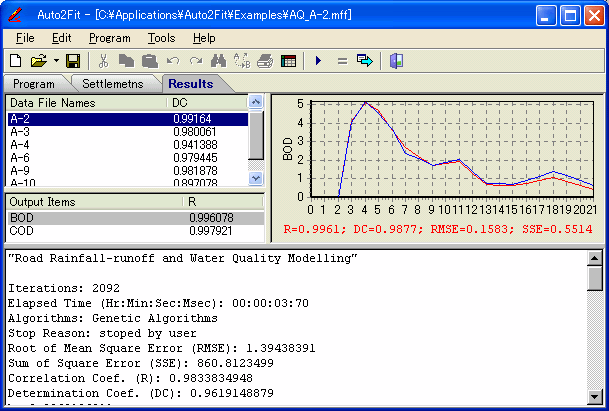The image size is (609, 411).
Task: Click the Redo arrow icon
Action: tap(196, 61)
